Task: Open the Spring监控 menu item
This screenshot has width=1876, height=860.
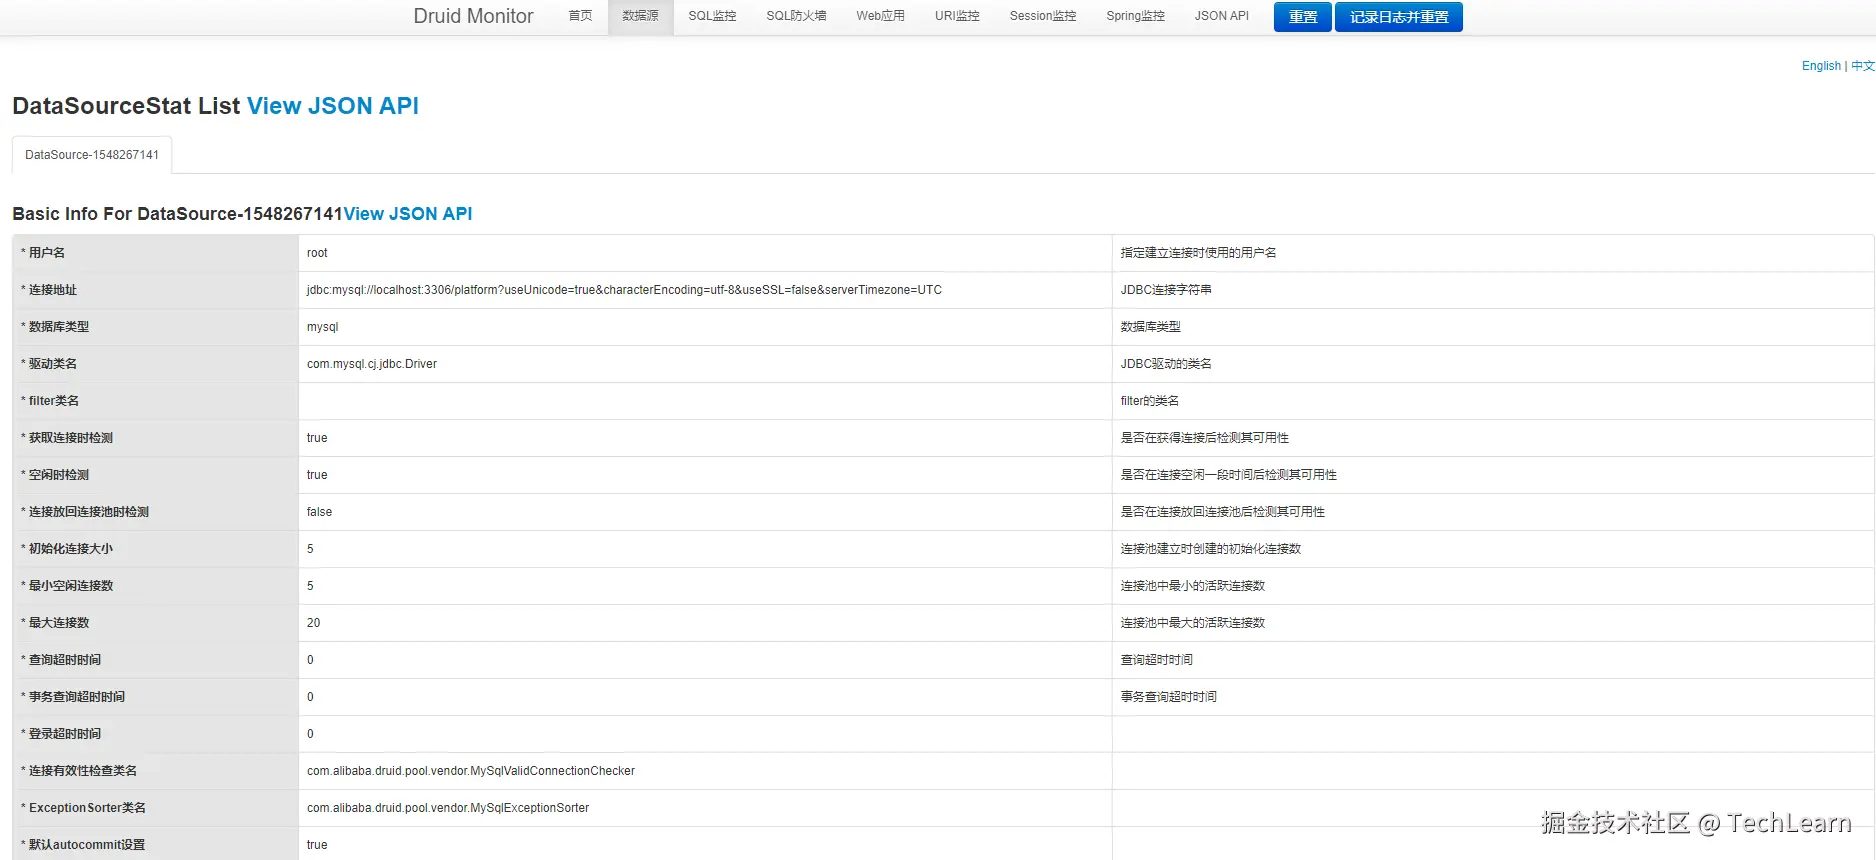Action: point(1135,16)
